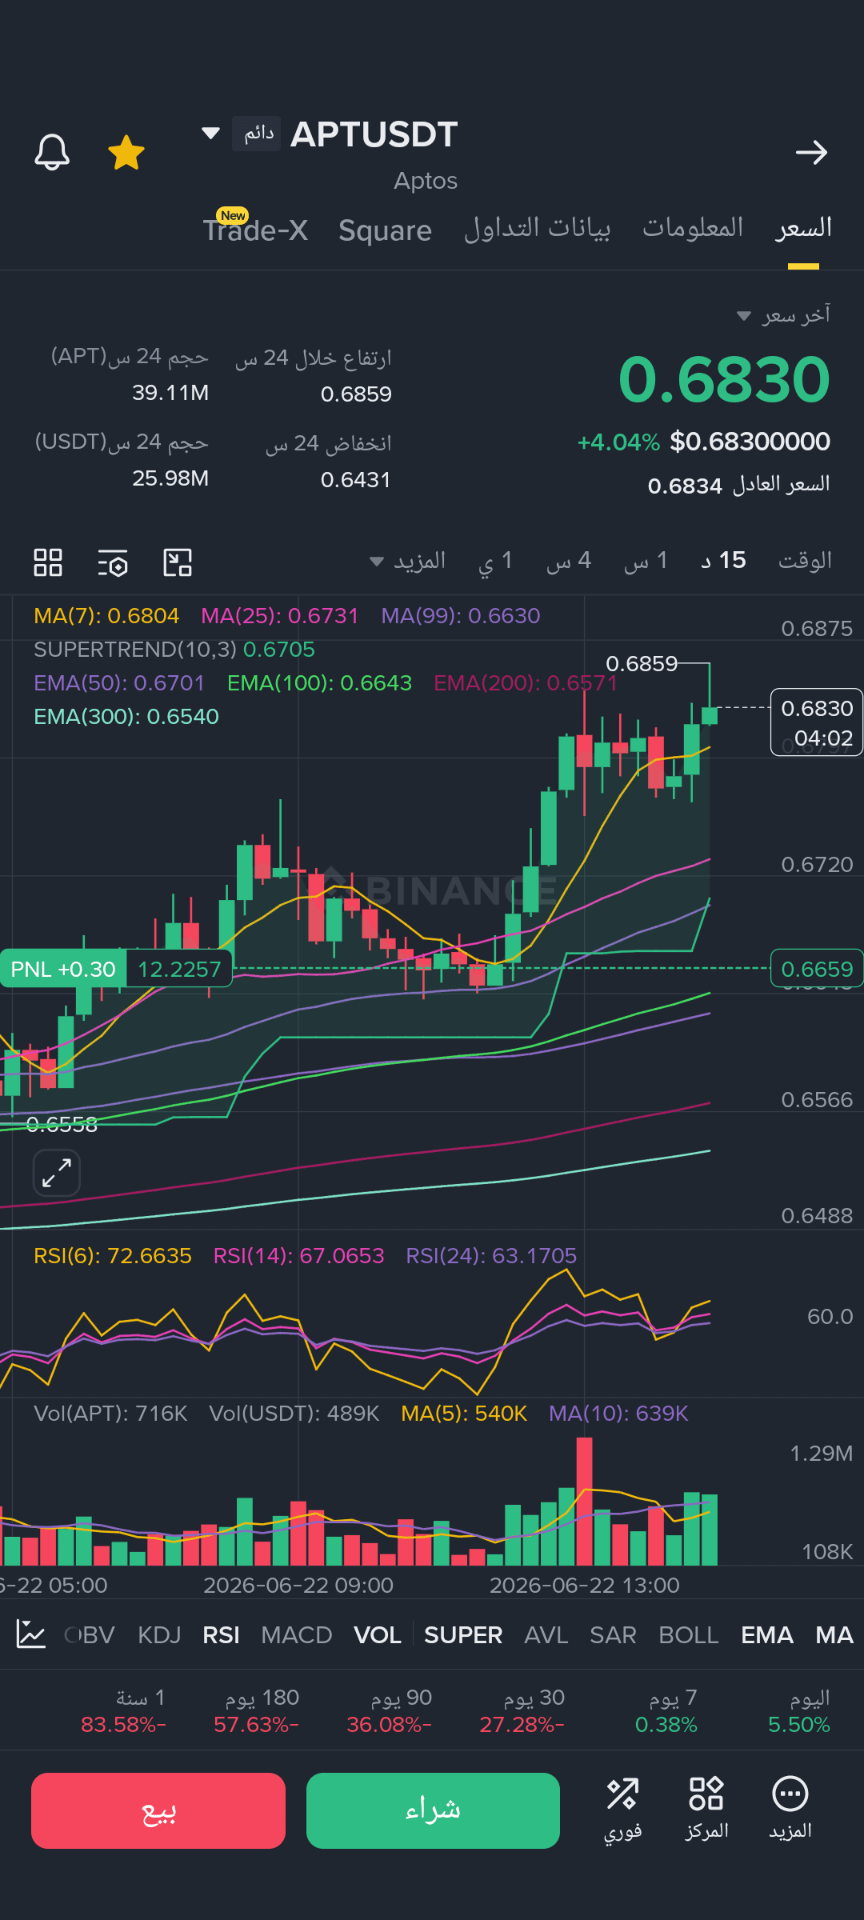The width and height of the screenshot is (864, 1920).
Task: Tap the 180 يوم performance value
Action: [256, 1711]
